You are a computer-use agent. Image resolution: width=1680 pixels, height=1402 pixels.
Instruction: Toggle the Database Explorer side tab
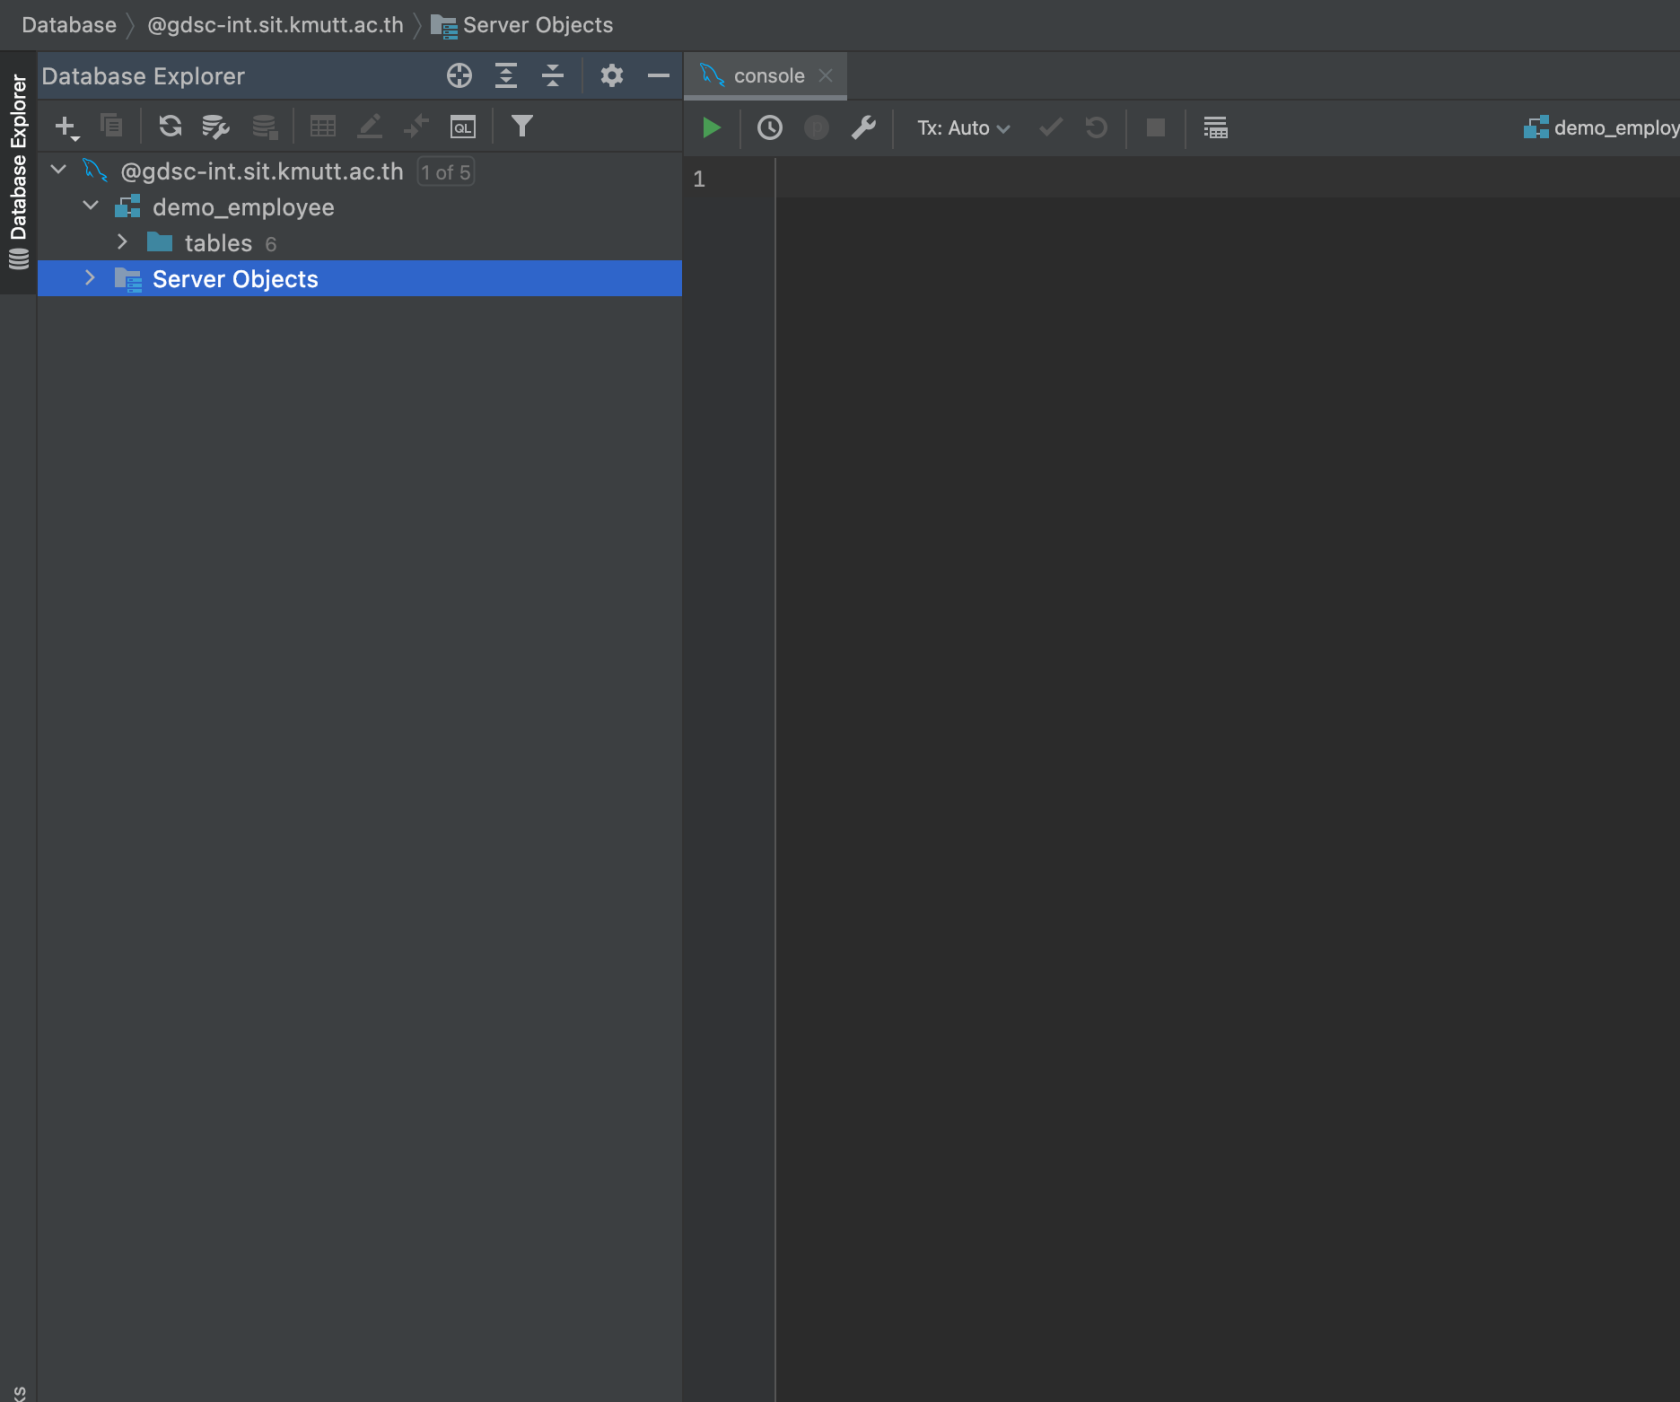18,172
